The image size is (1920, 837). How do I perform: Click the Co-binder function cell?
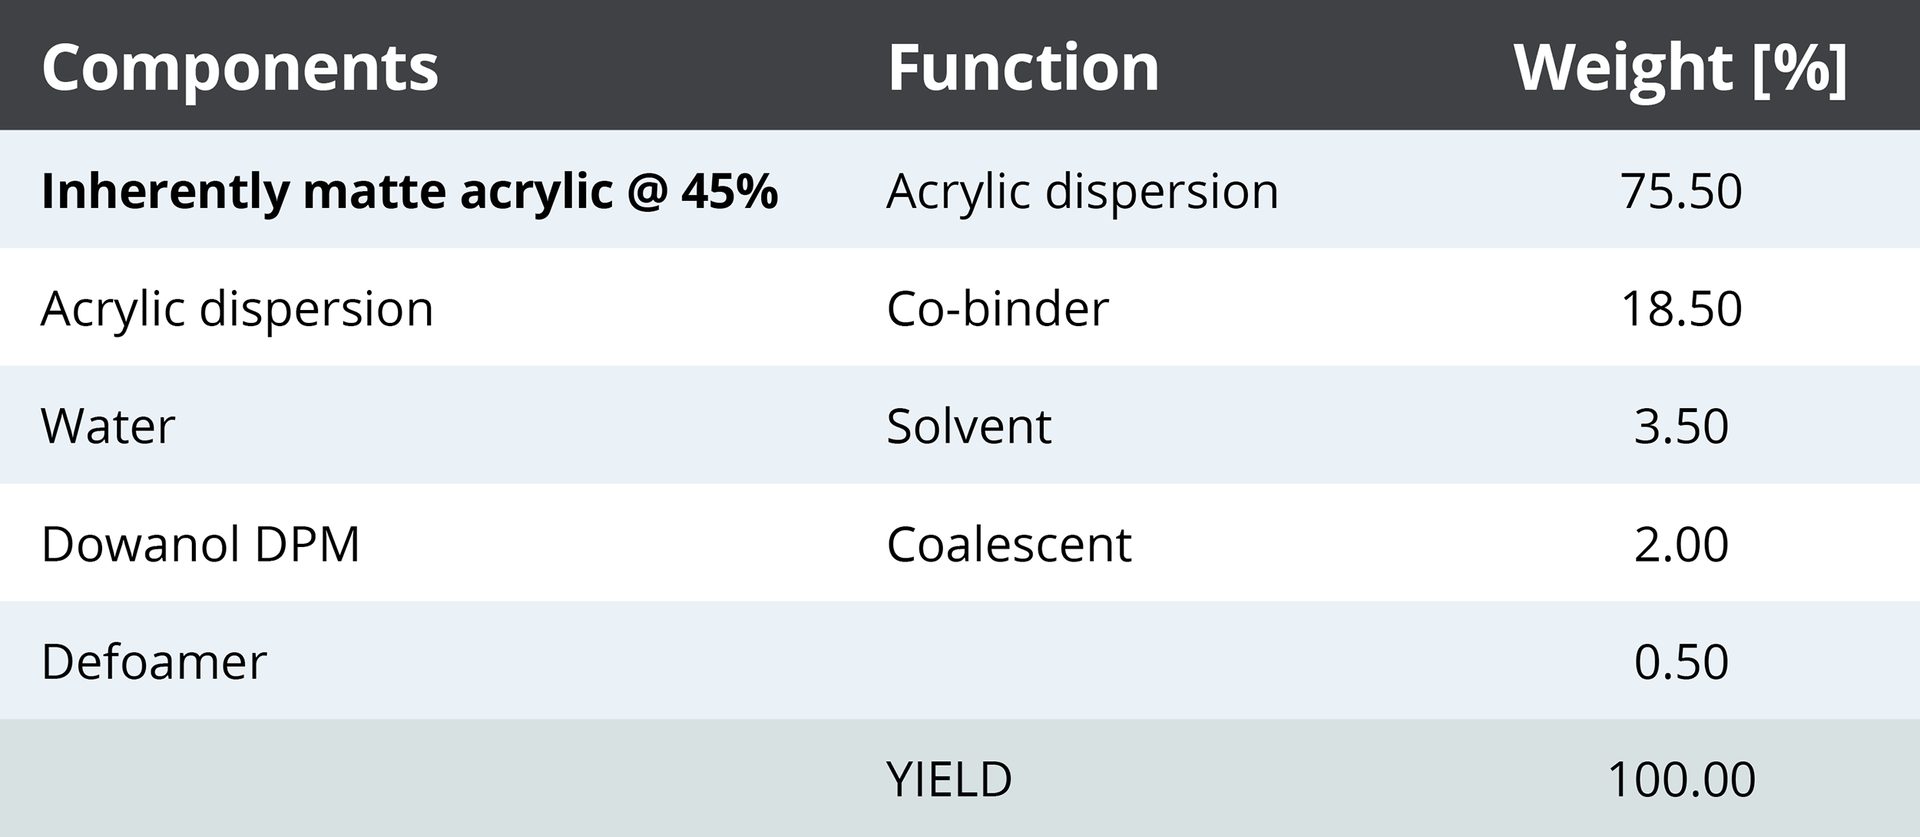click(x=997, y=308)
